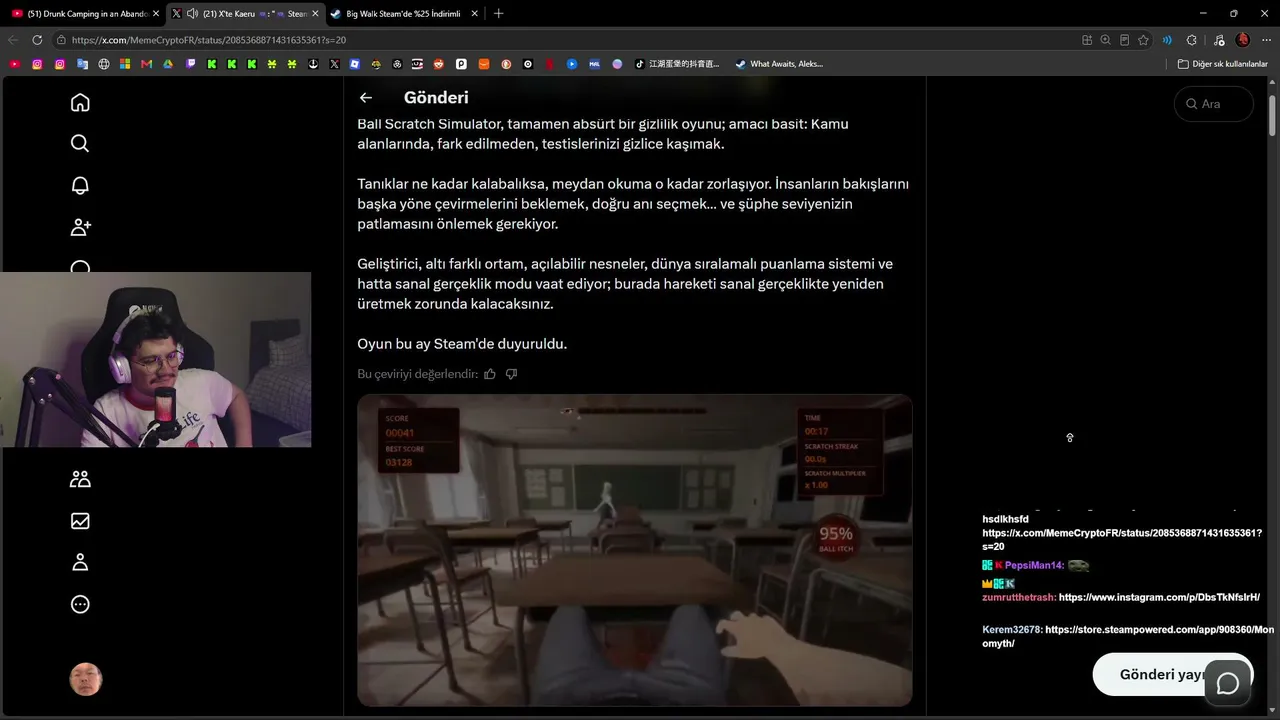Image resolution: width=1280 pixels, height=720 pixels.
Task: Rate the translation with thumbs up
Action: click(x=490, y=374)
